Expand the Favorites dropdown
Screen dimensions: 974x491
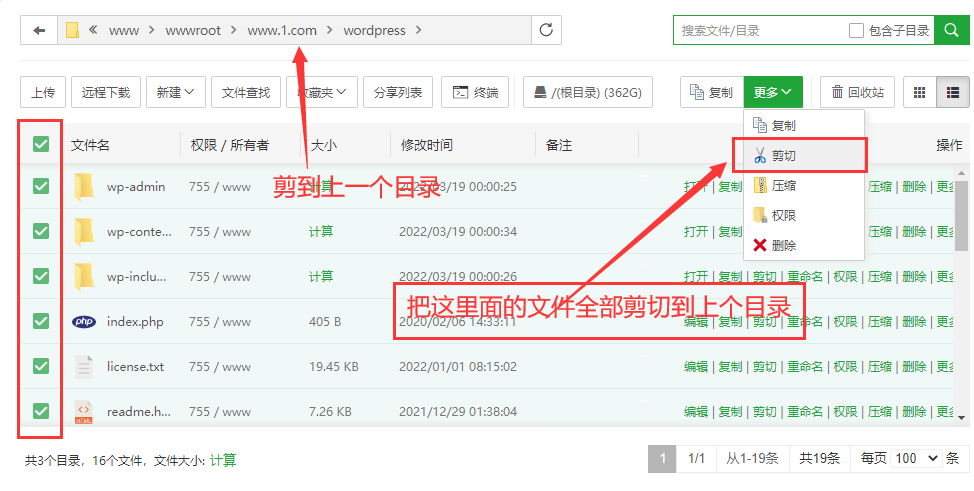click(x=322, y=93)
